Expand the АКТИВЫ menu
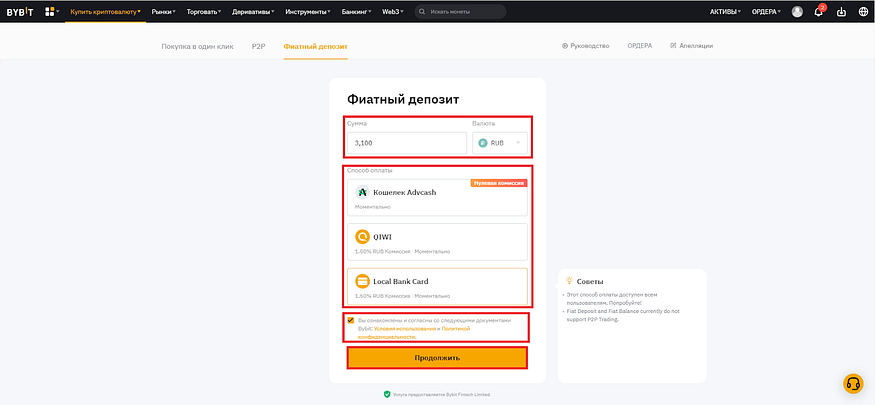Screen dimensions: 875x405 725,12
